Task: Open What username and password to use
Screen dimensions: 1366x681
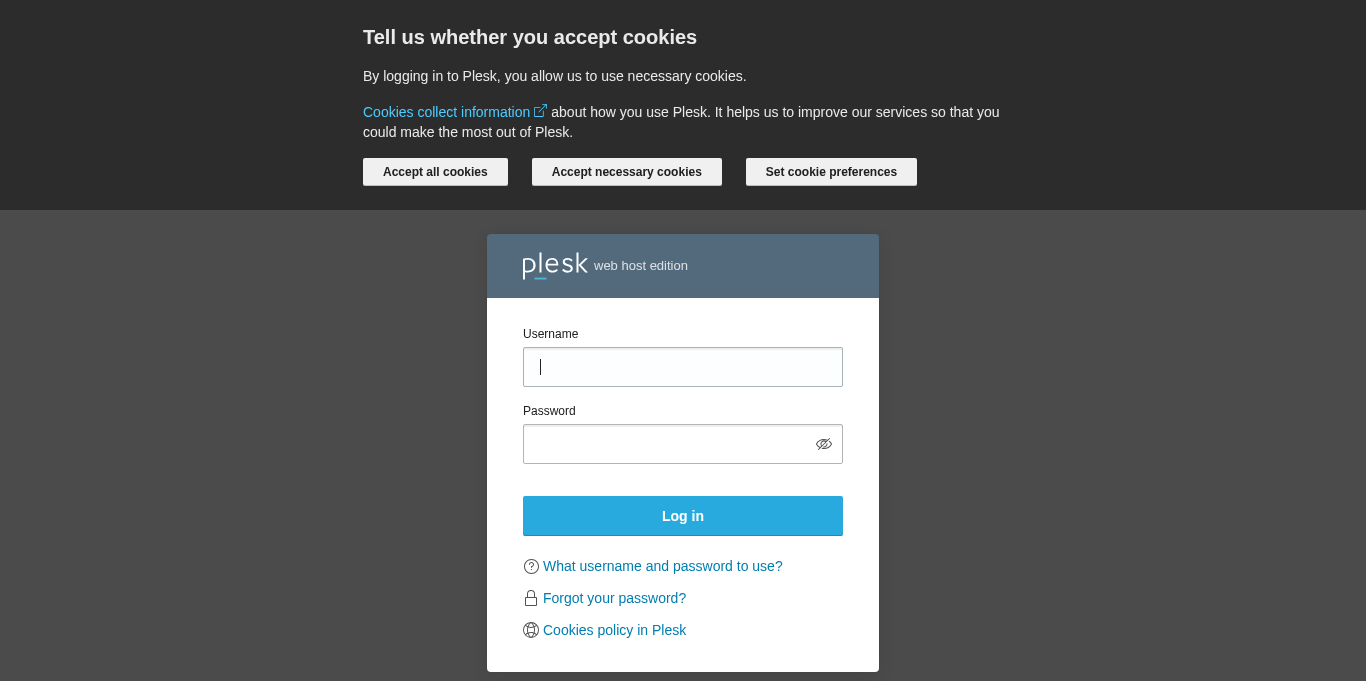Action: point(662,566)
